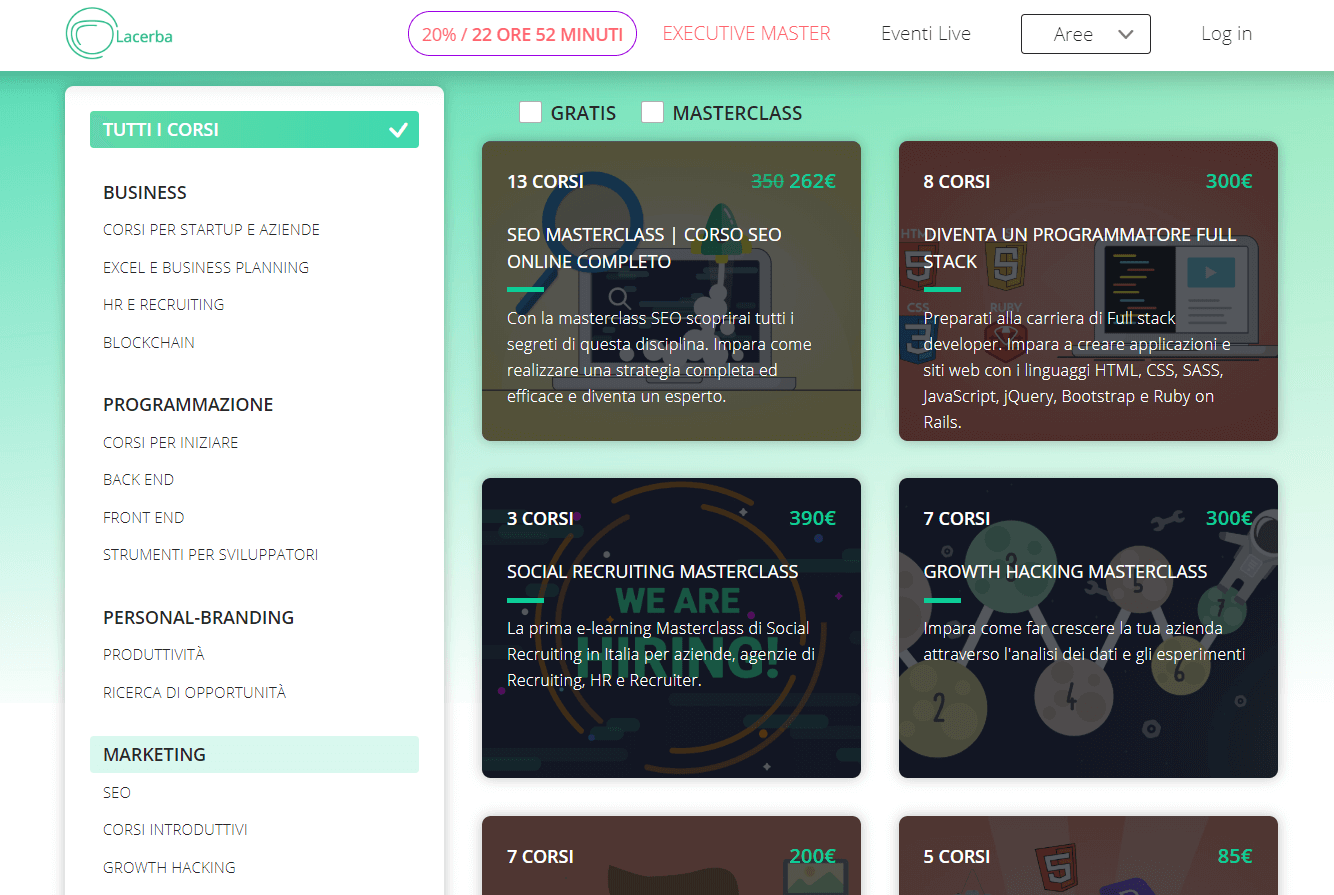Choose Back End subcategory
Image resolution: width=1334 pixels, height=895 pixels.
coord(138,480)
